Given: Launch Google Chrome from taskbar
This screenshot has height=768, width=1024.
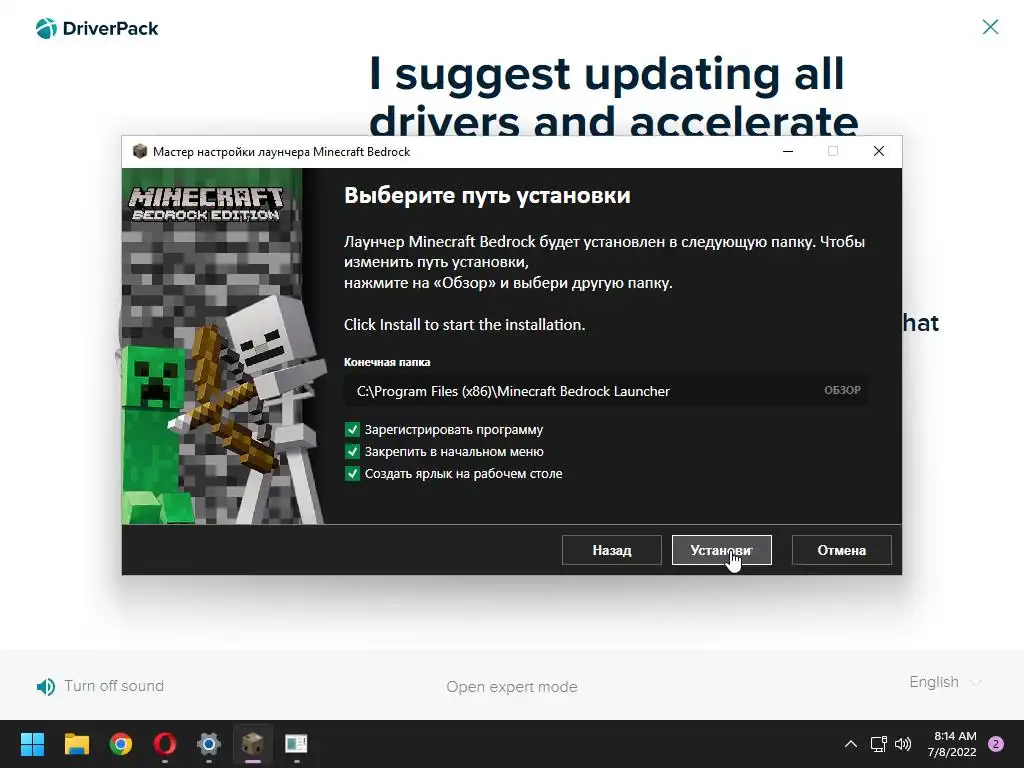Looking at the screenshot, I should point(120,744).
